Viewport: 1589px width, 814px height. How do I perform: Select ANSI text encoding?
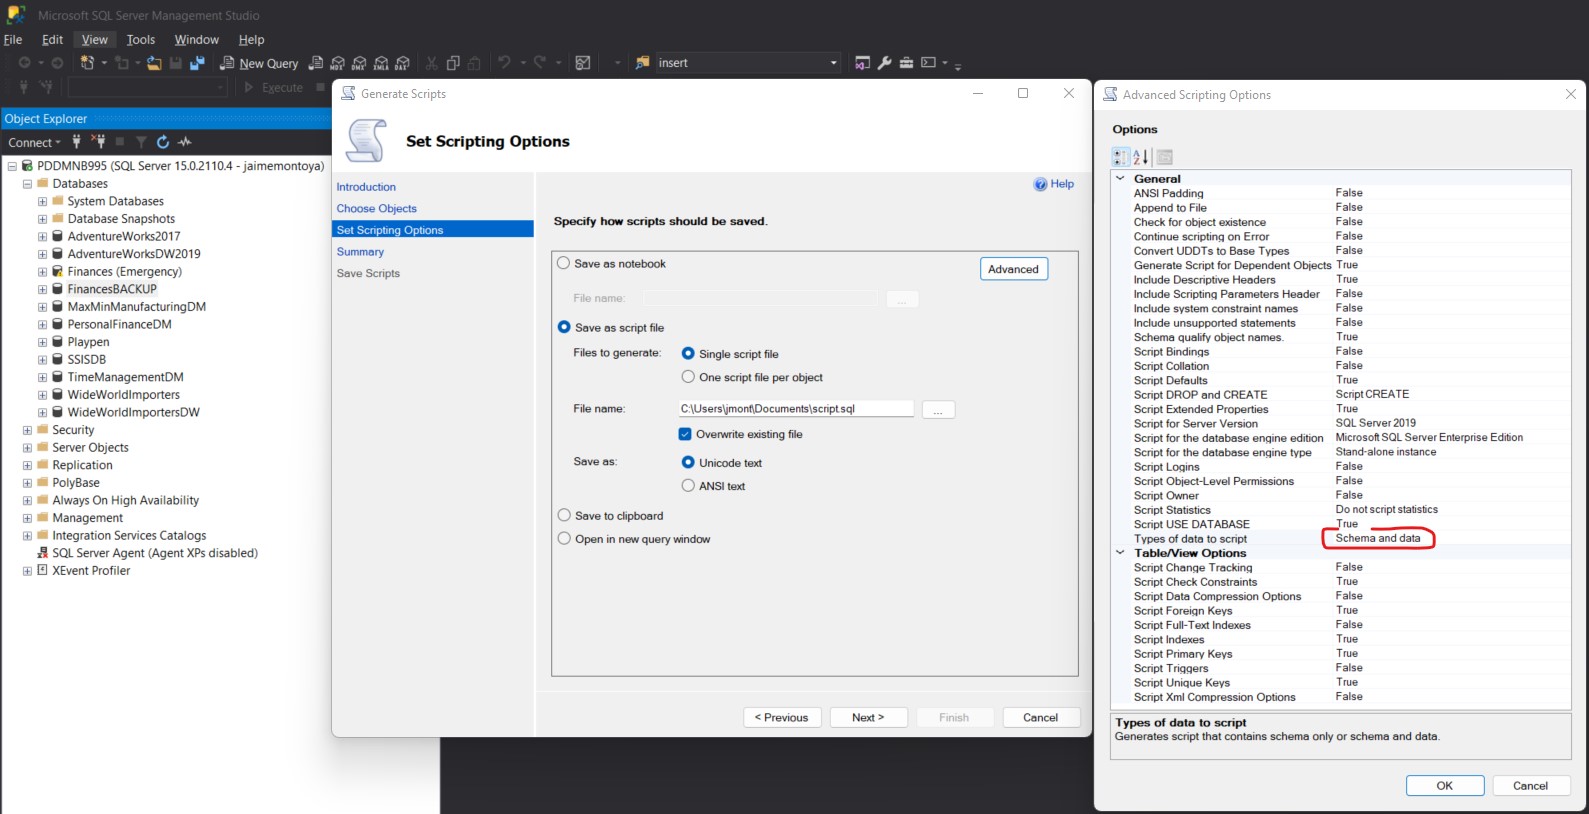pos(688,485)
